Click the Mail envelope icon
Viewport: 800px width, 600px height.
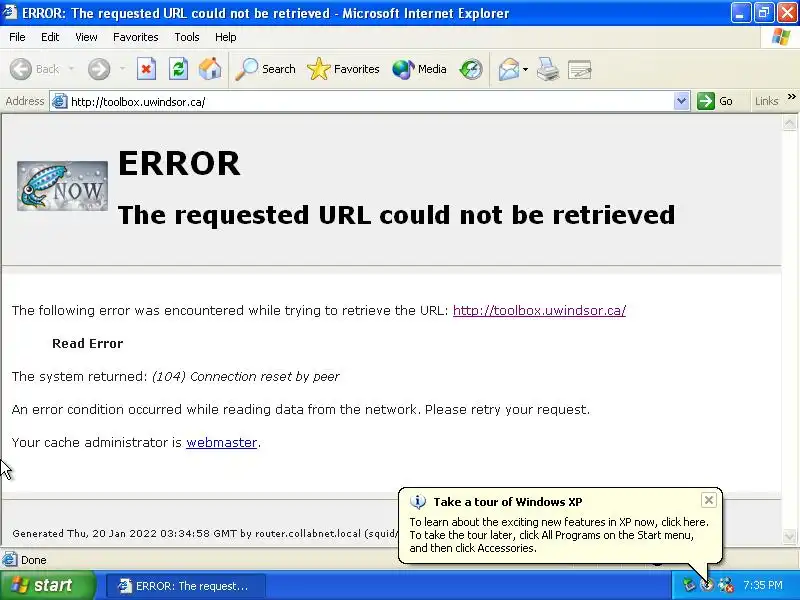tap(509, 69)
